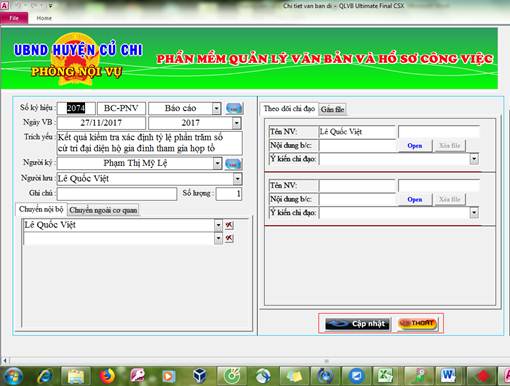Remove Lê Quốc Việt recipient with red icon
The height and width of the screenshot is (386, 510).
[229, 225]
